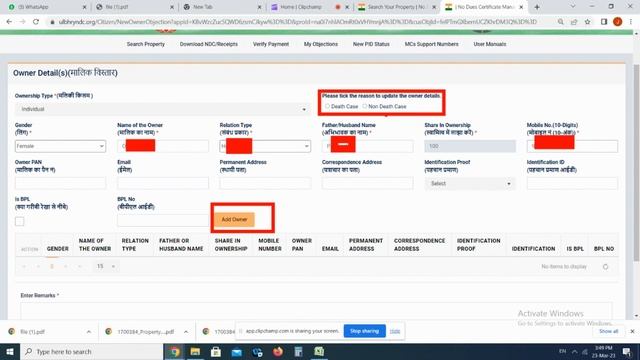Select the Non Death Case radio button
Viewport: 640px width, 360px height.
[x=365, y=106]
